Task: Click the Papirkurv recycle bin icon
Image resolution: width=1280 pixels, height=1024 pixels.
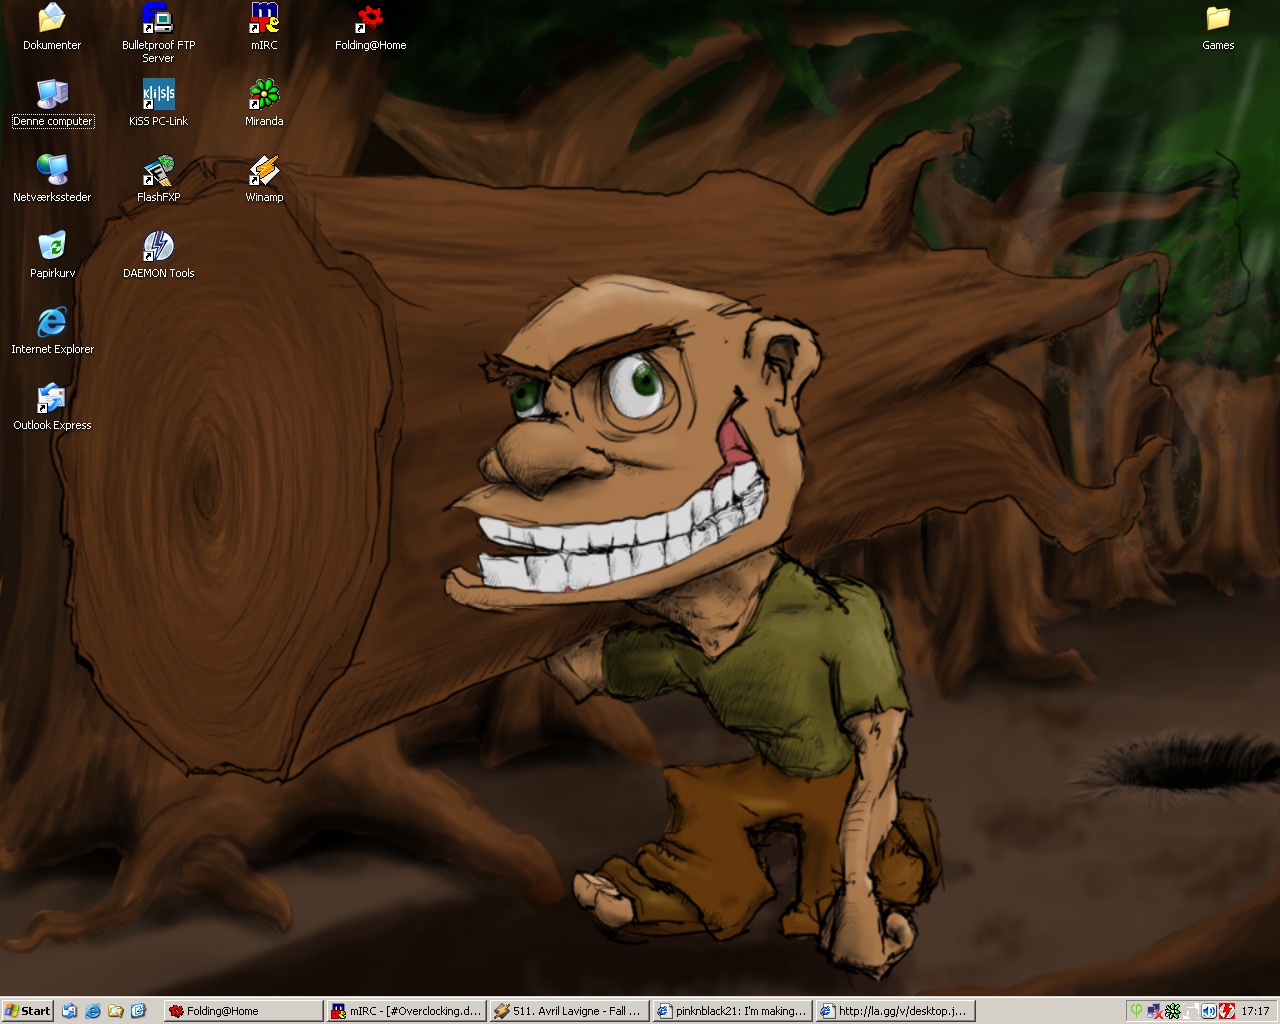Action: coord(52,255)
